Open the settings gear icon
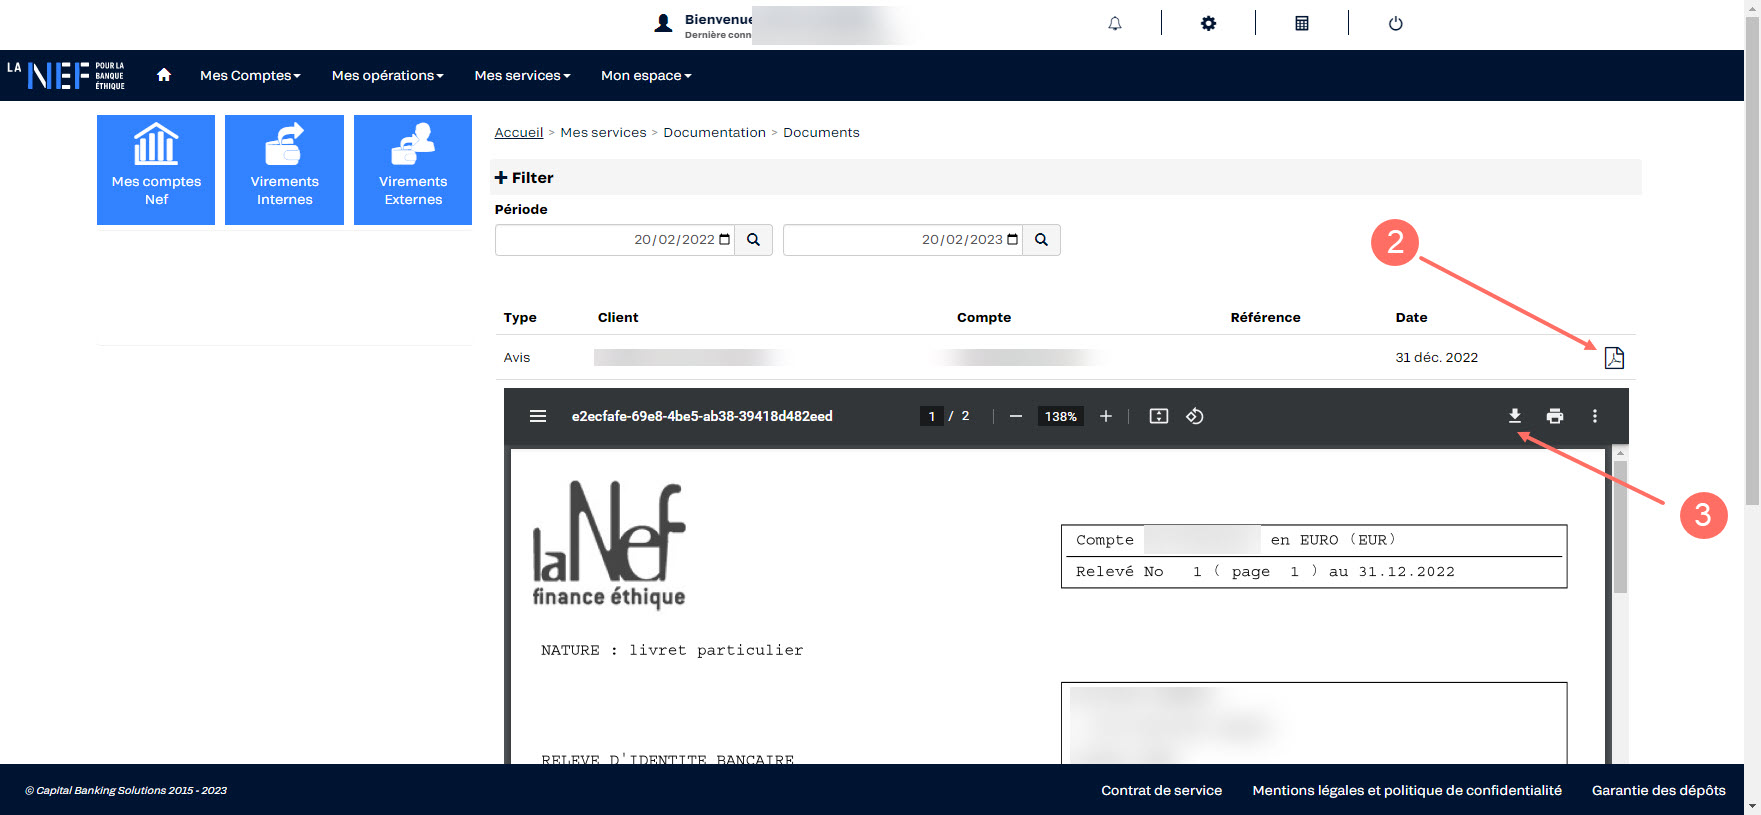Image resolution: width=1761 pixels, height=815 pixels. [x=1208, y=23]
